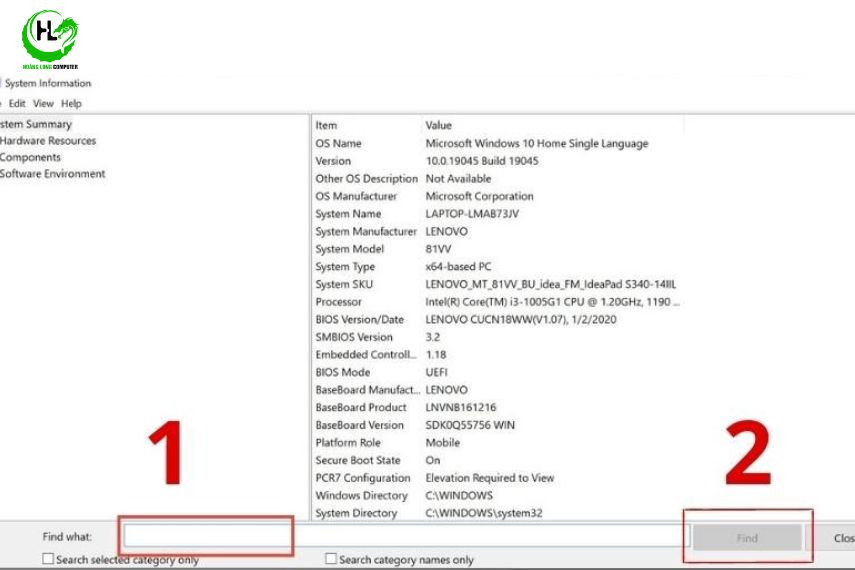Click the Value column header
This screenshot has width=855, height=570.
point(438,125)
